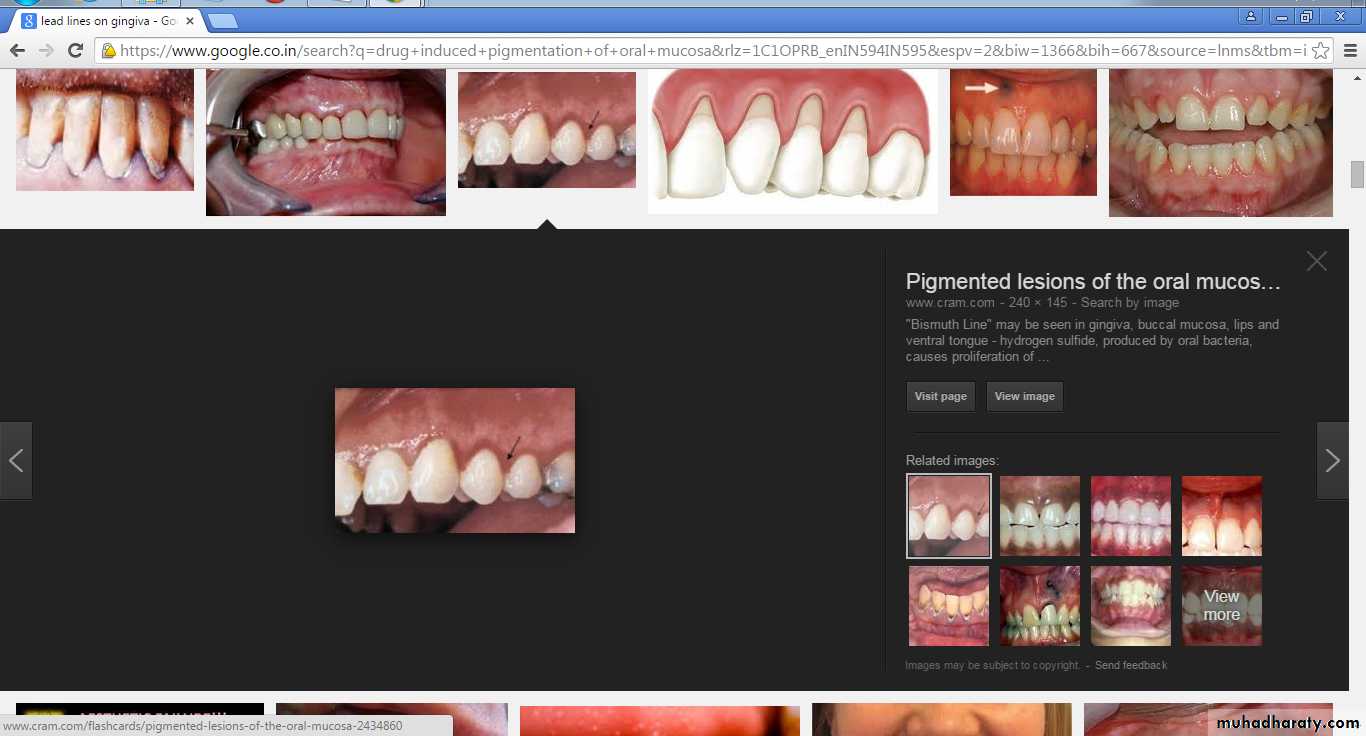
Task: Click the Visit page button
Action: 940,396
